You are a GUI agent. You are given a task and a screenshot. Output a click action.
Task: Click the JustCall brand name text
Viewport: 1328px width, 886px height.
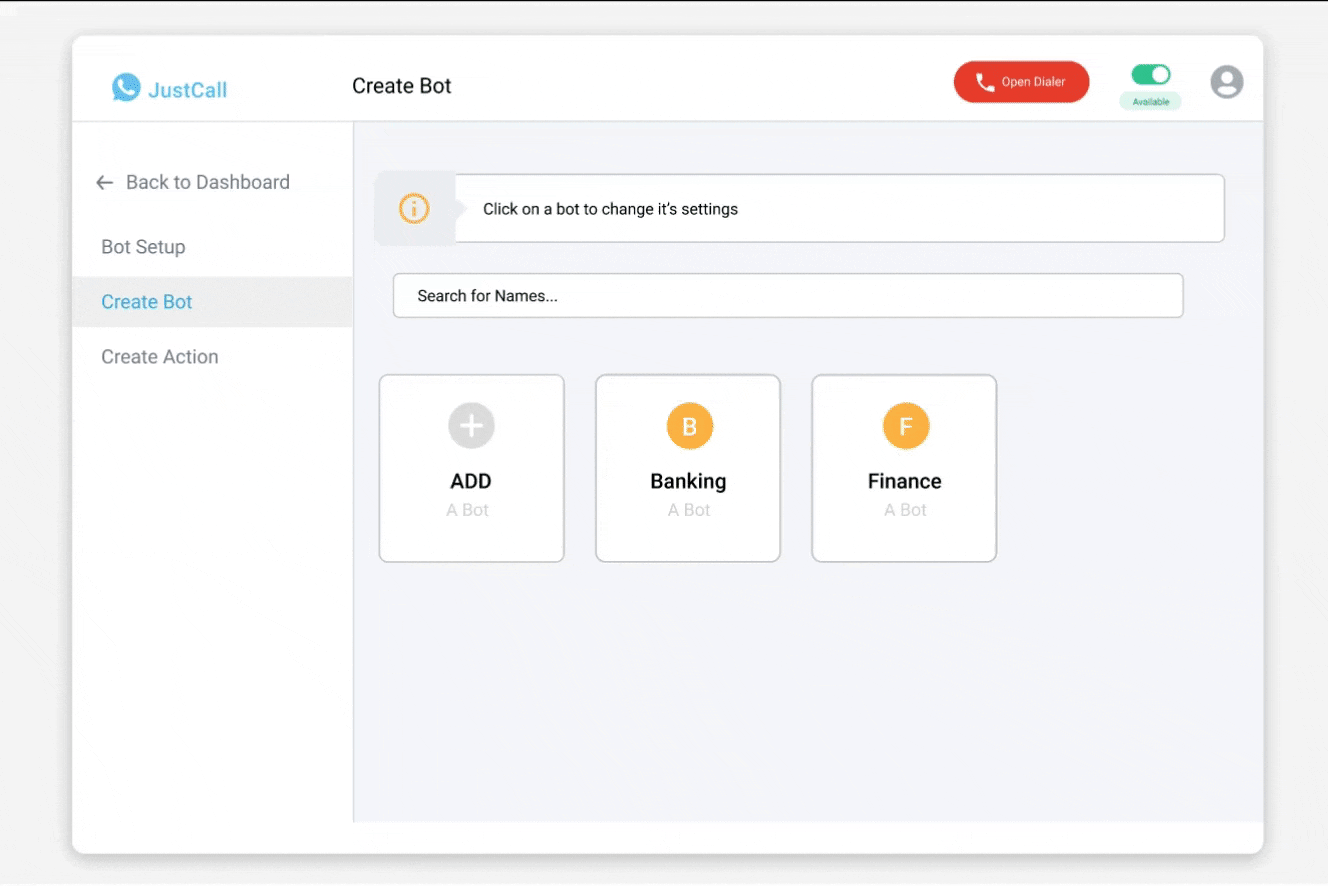(x=187, y=90)
